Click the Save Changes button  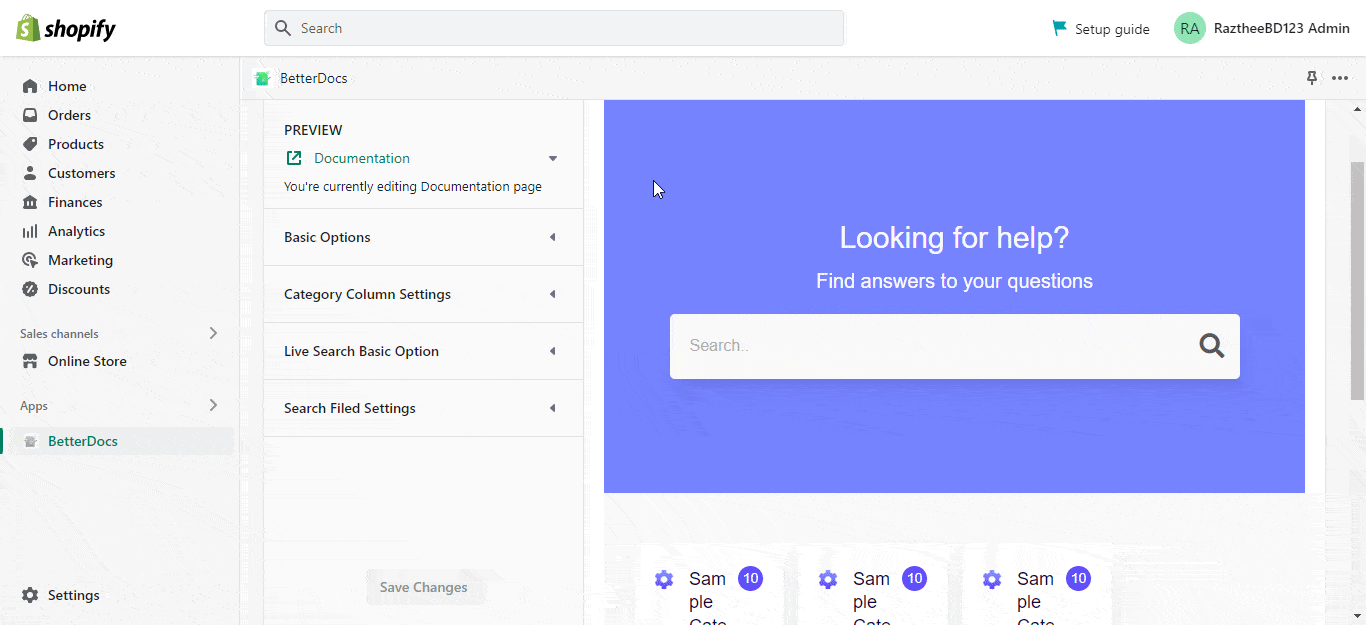pyautogui.click(x=424, y=587)
